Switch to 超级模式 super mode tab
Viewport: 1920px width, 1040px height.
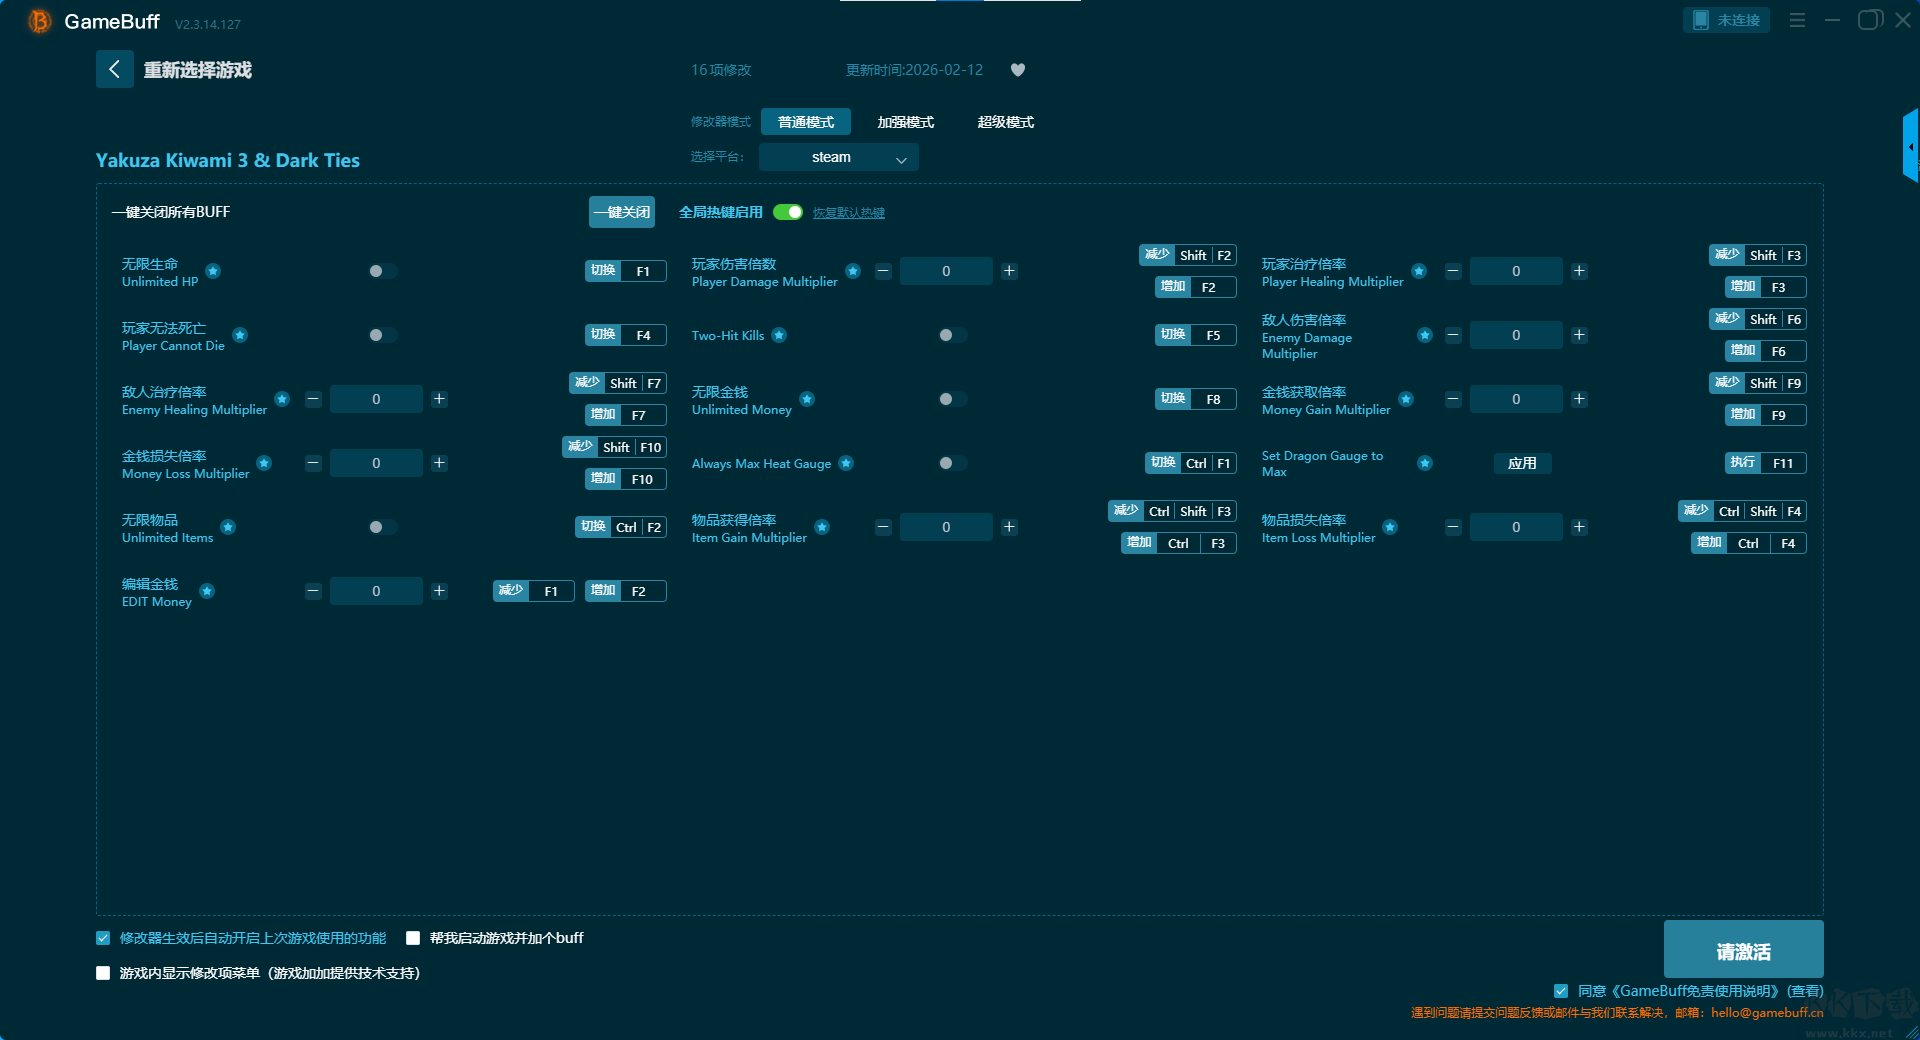click(x=1005, y=122)
